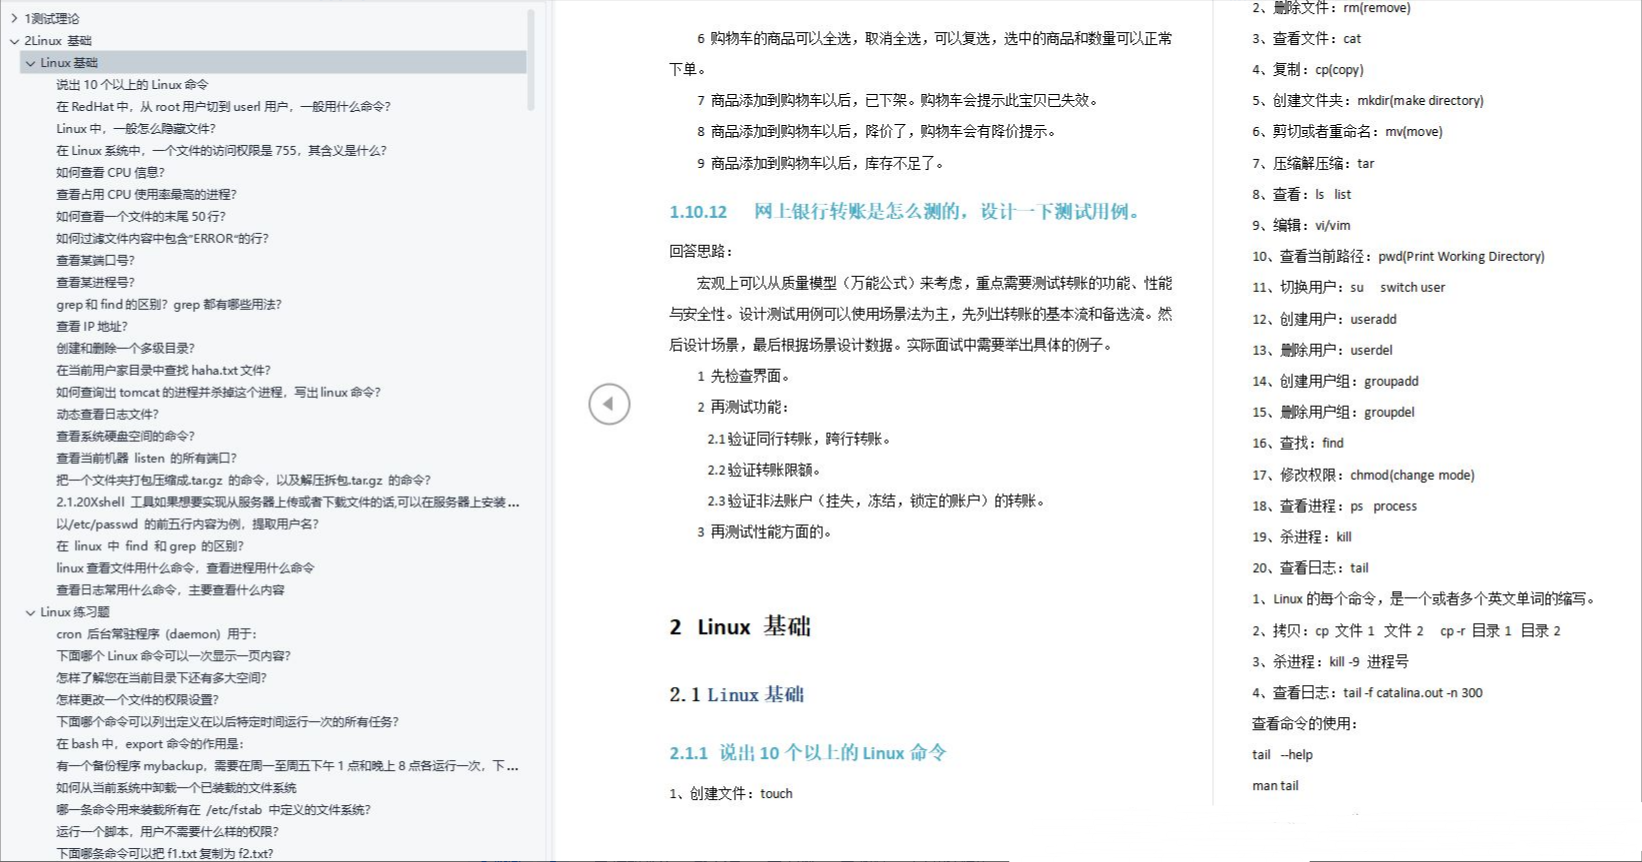Click the heading 2 Linux 基础

[x=740, y=627]
